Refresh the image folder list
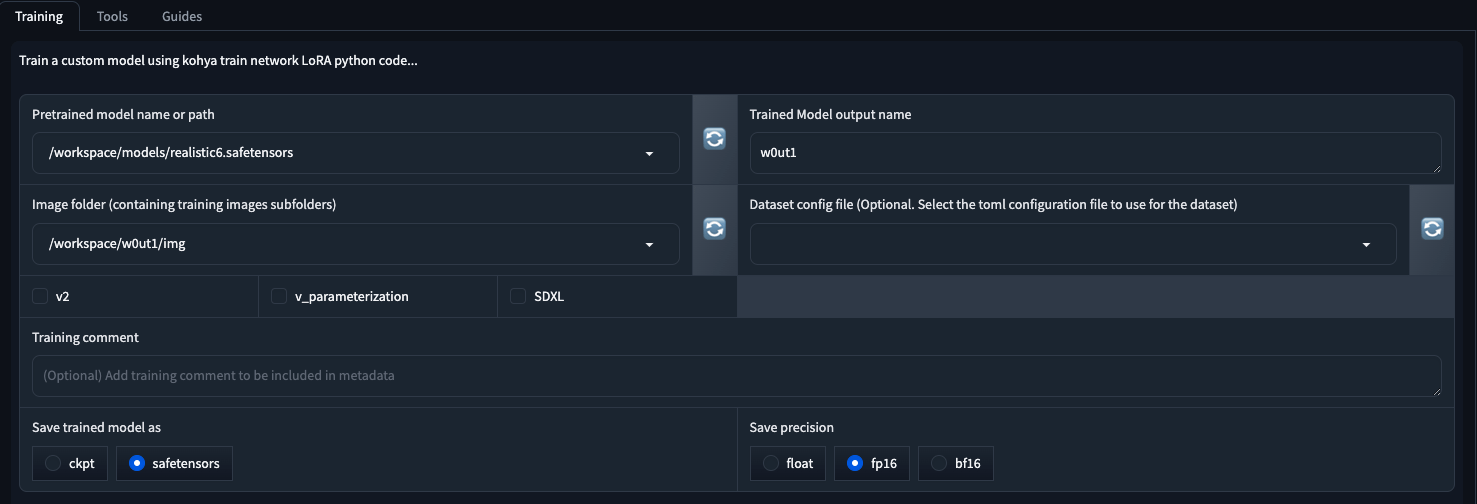This screenshot has height=504, width=1477. pyautogui.click(x=714, y=229)
